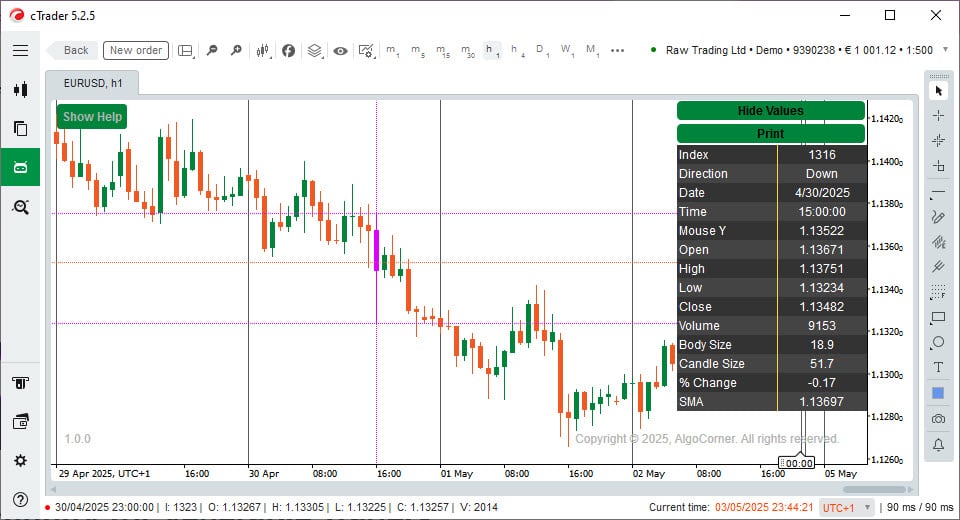Open the blue drawing color swatch
960x520 pixels.
click(938, 393)
